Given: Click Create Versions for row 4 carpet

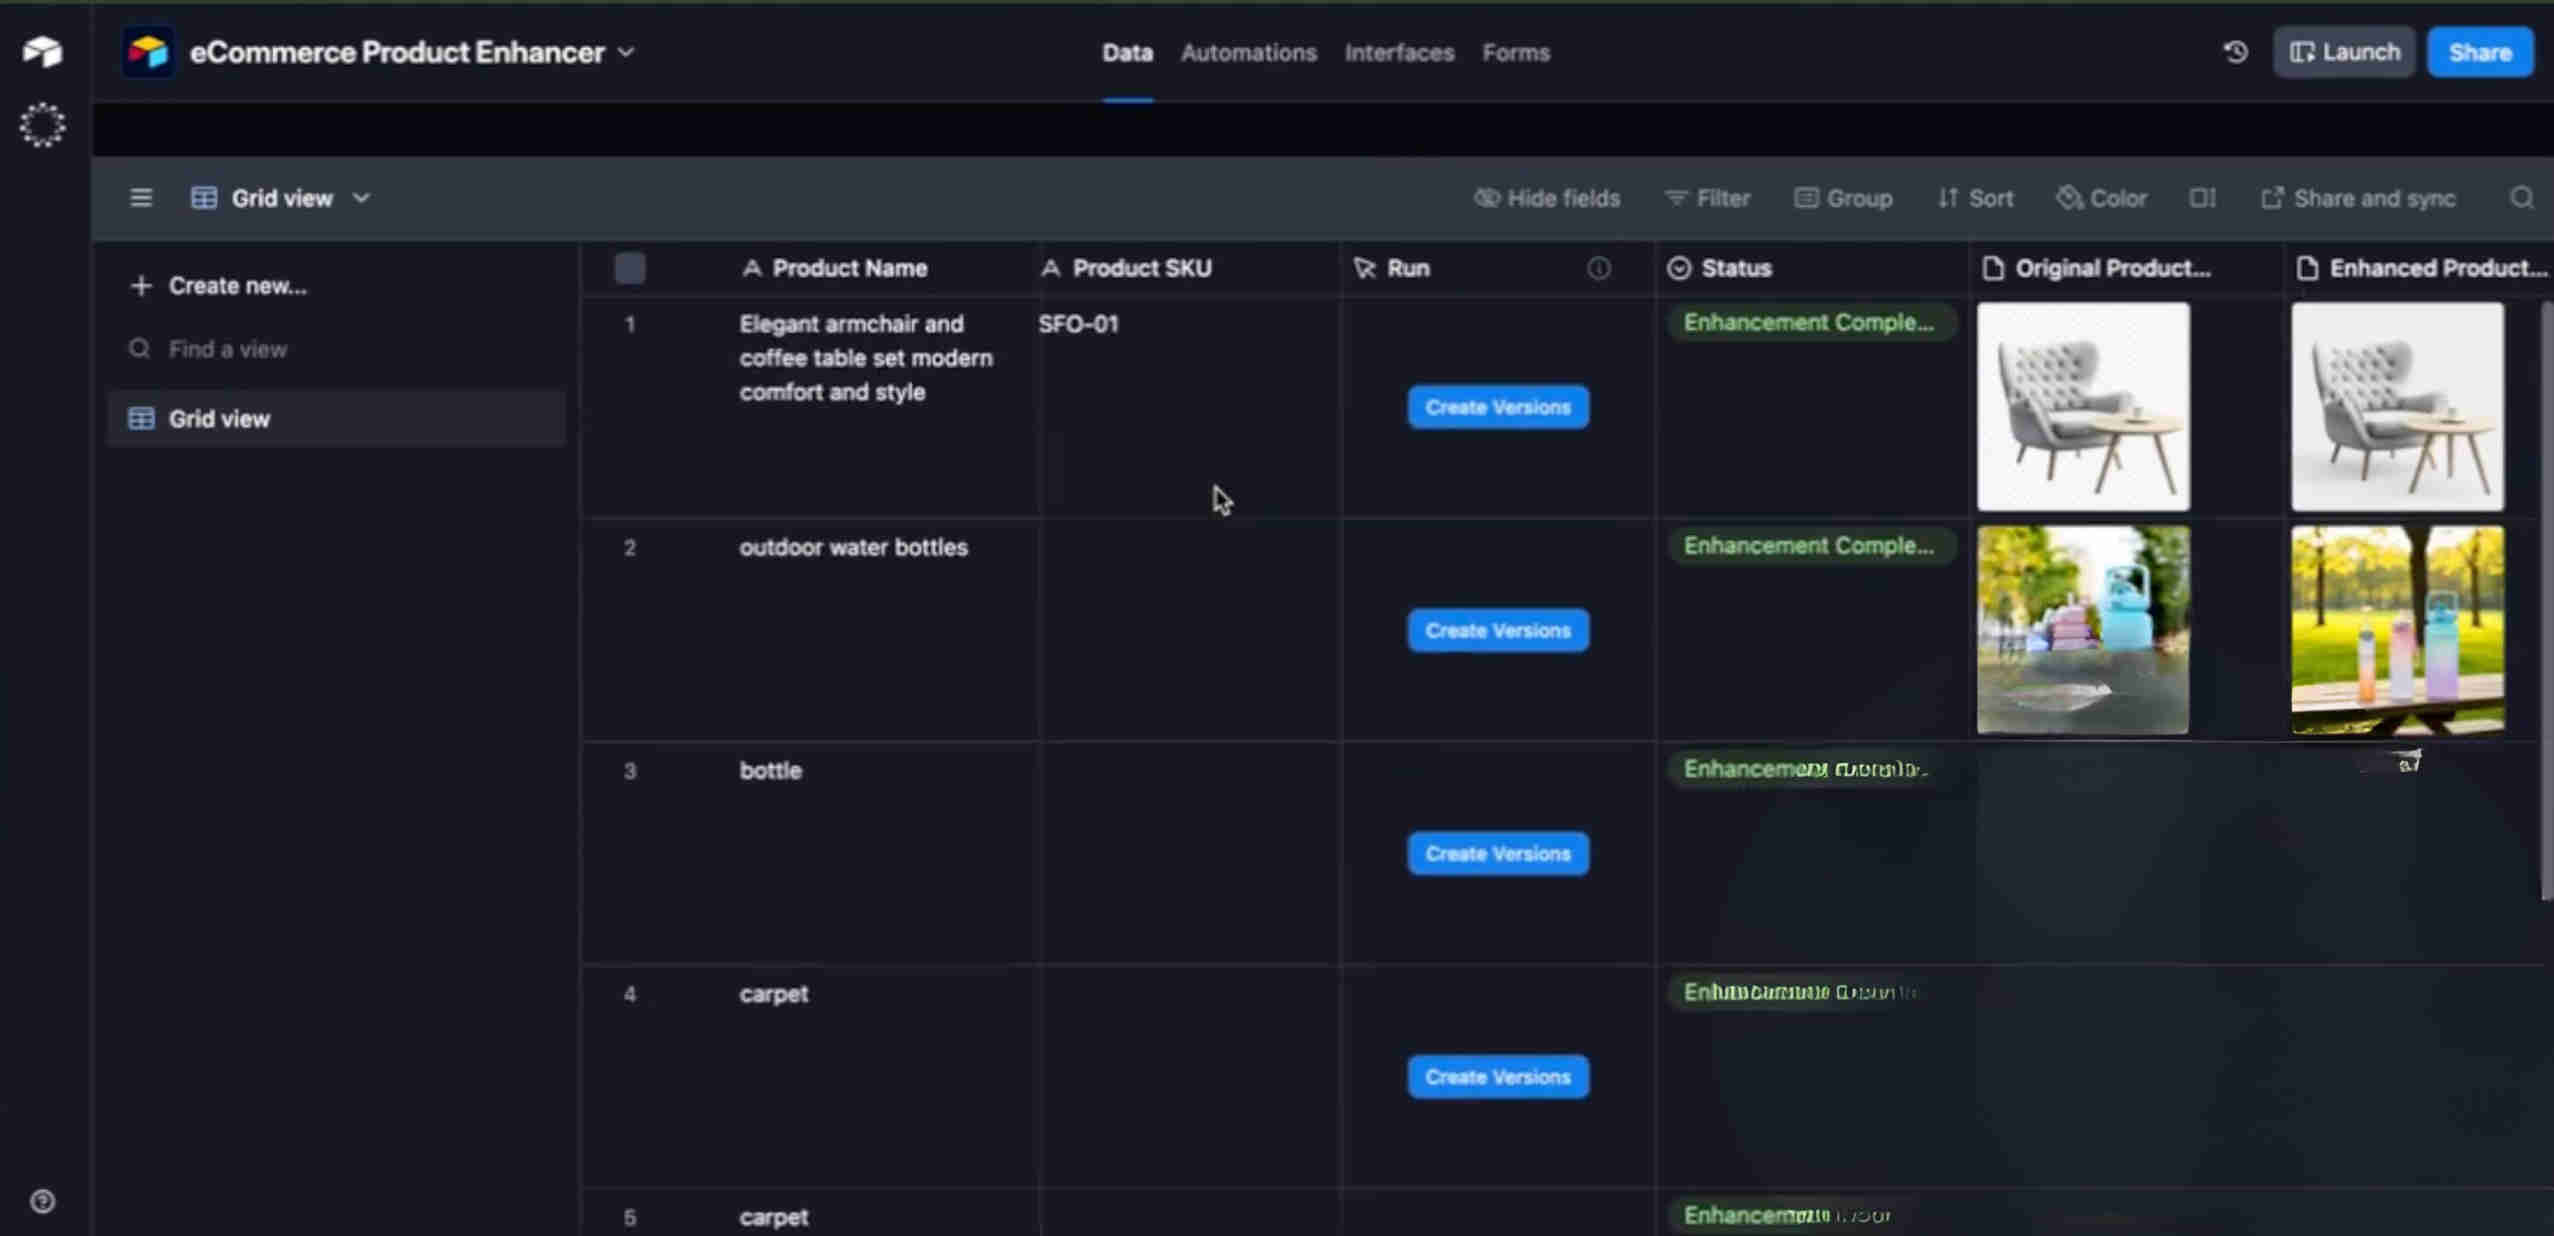Looking at the screenshot, I should [x=1498, y=1077].
